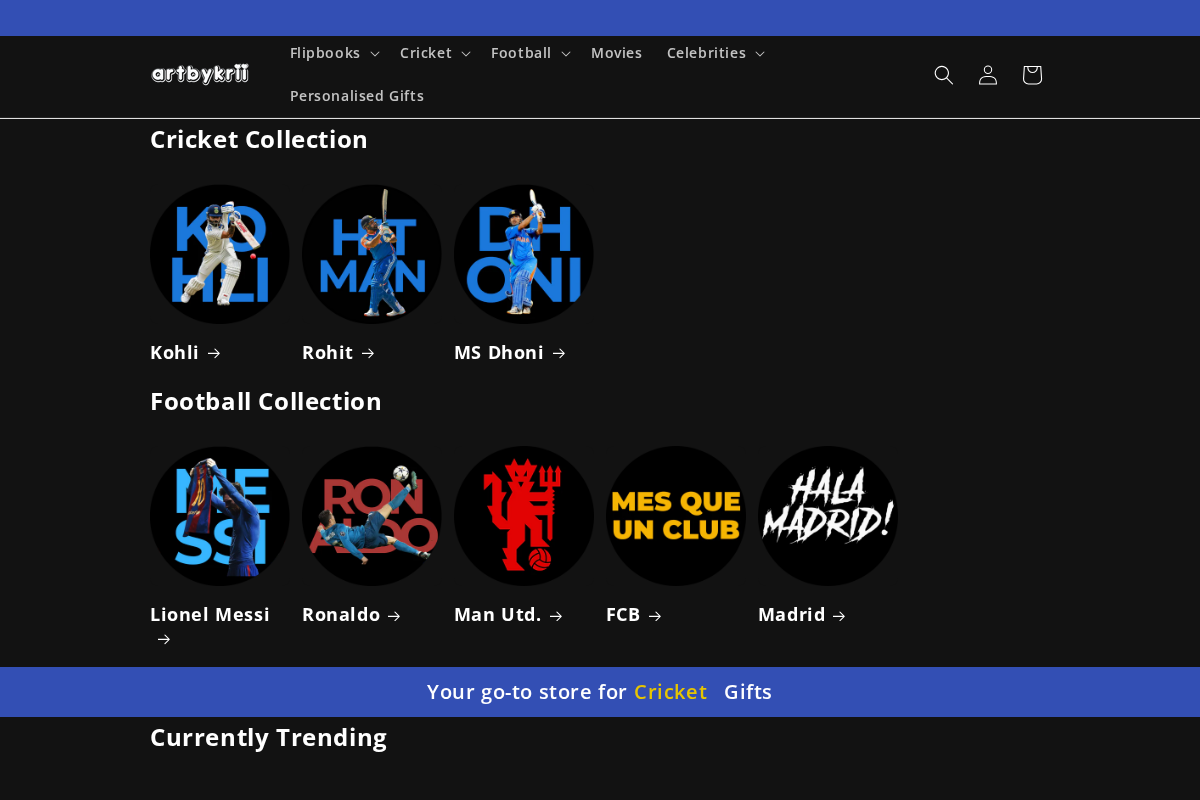The height and width of the screenshot is (800, 1200).
Task: Open the shopping cart icon
Action: point(1031,74)
